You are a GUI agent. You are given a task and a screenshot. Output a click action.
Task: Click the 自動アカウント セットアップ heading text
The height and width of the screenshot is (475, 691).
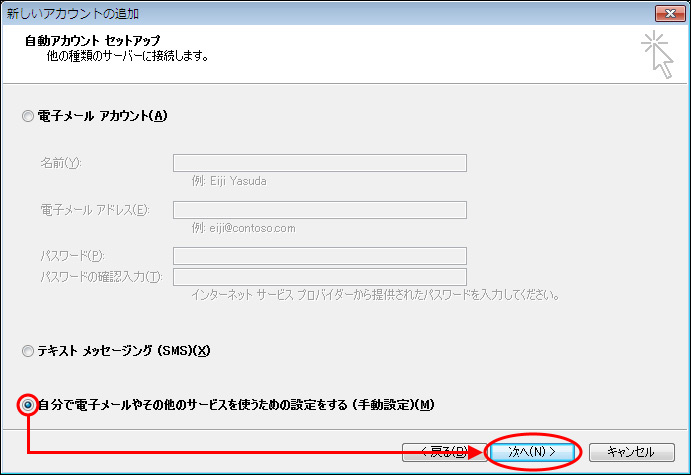click(x=93, y=41)
